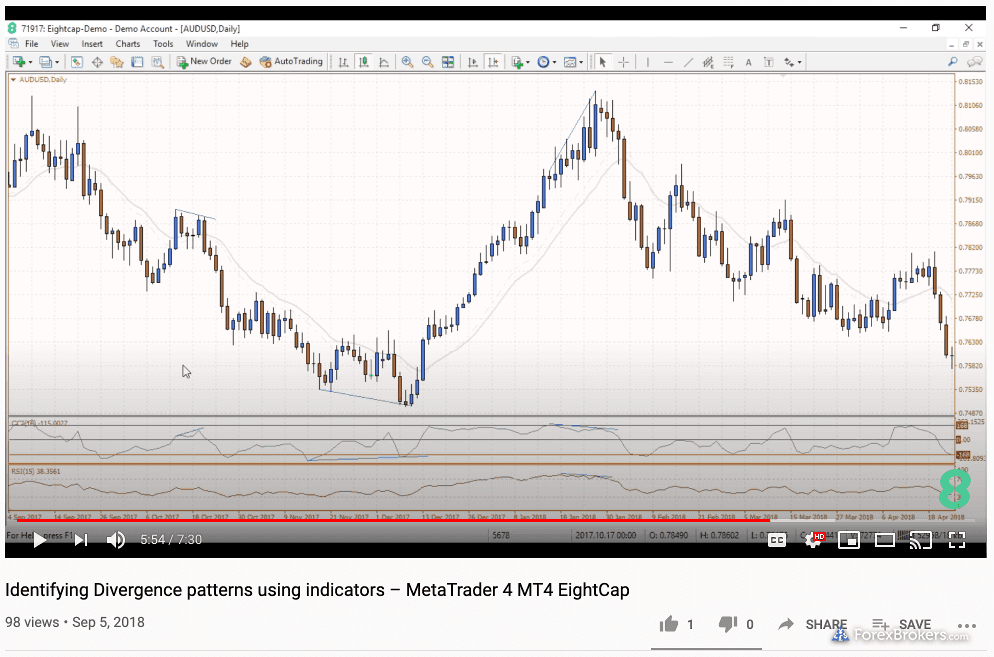Skip to the next video
994x657 pixels.
point(81,540)
